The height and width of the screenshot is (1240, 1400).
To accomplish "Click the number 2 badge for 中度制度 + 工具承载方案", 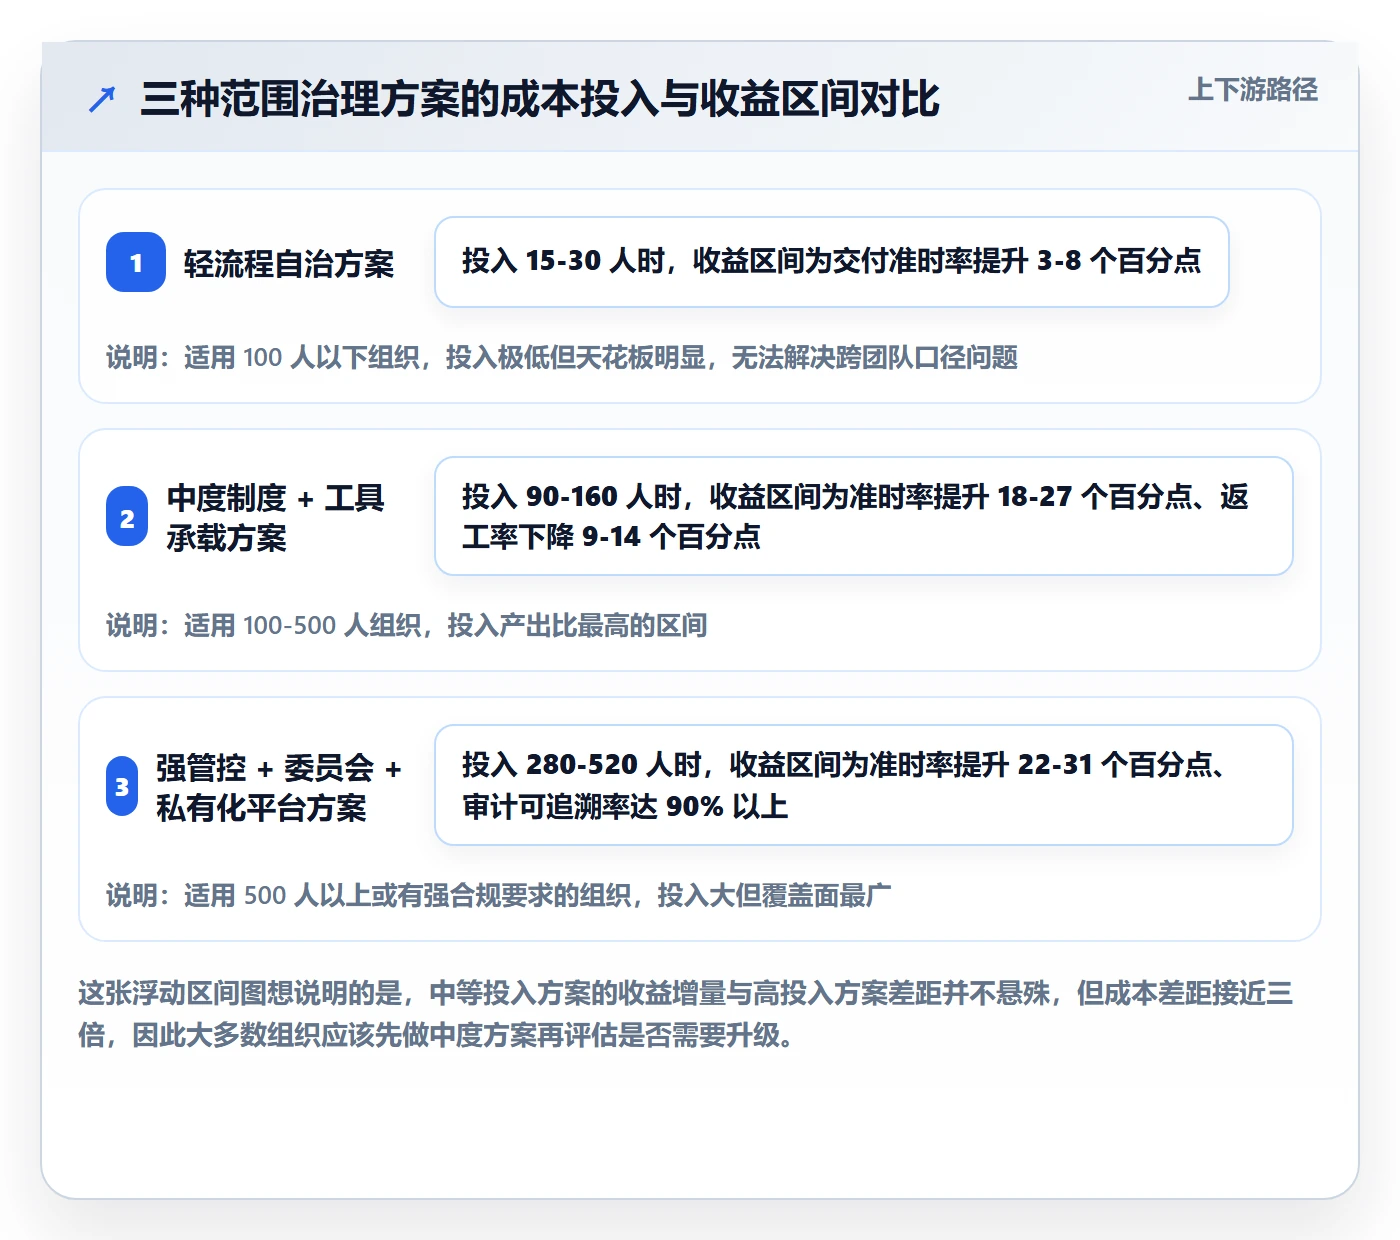I will coord(127,516).
